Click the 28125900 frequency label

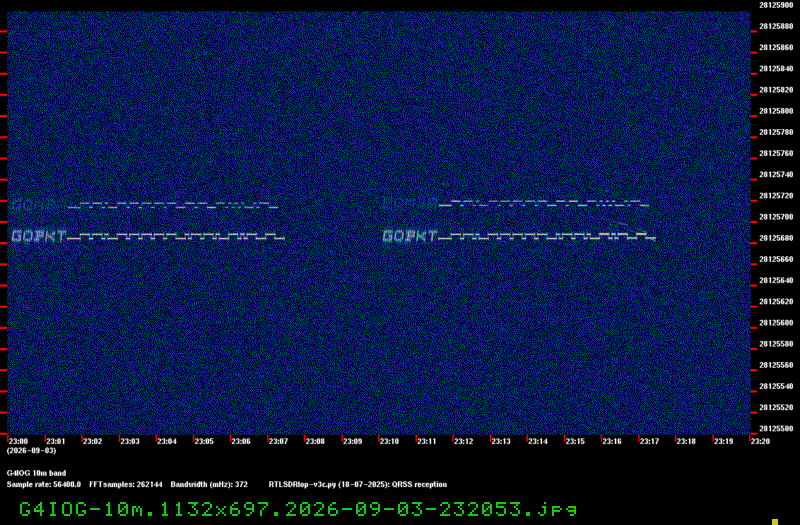coord(776,5)
